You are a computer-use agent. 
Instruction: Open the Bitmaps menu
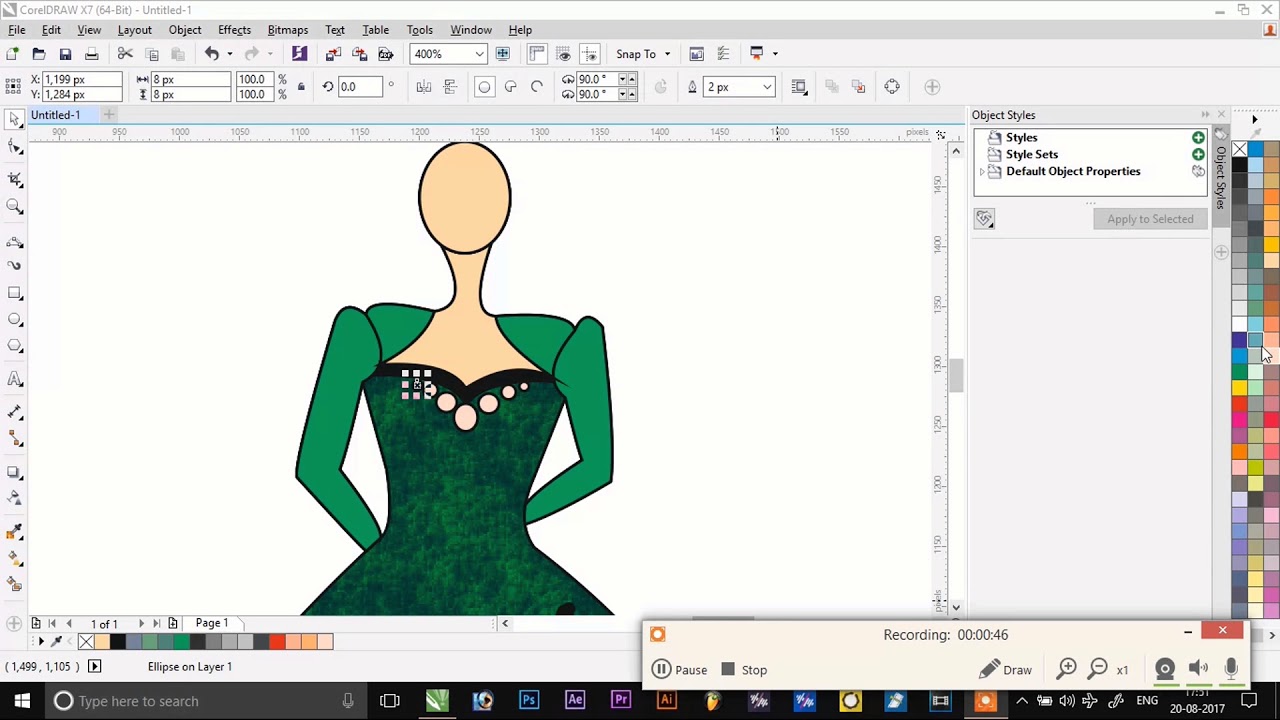(287, 29)
